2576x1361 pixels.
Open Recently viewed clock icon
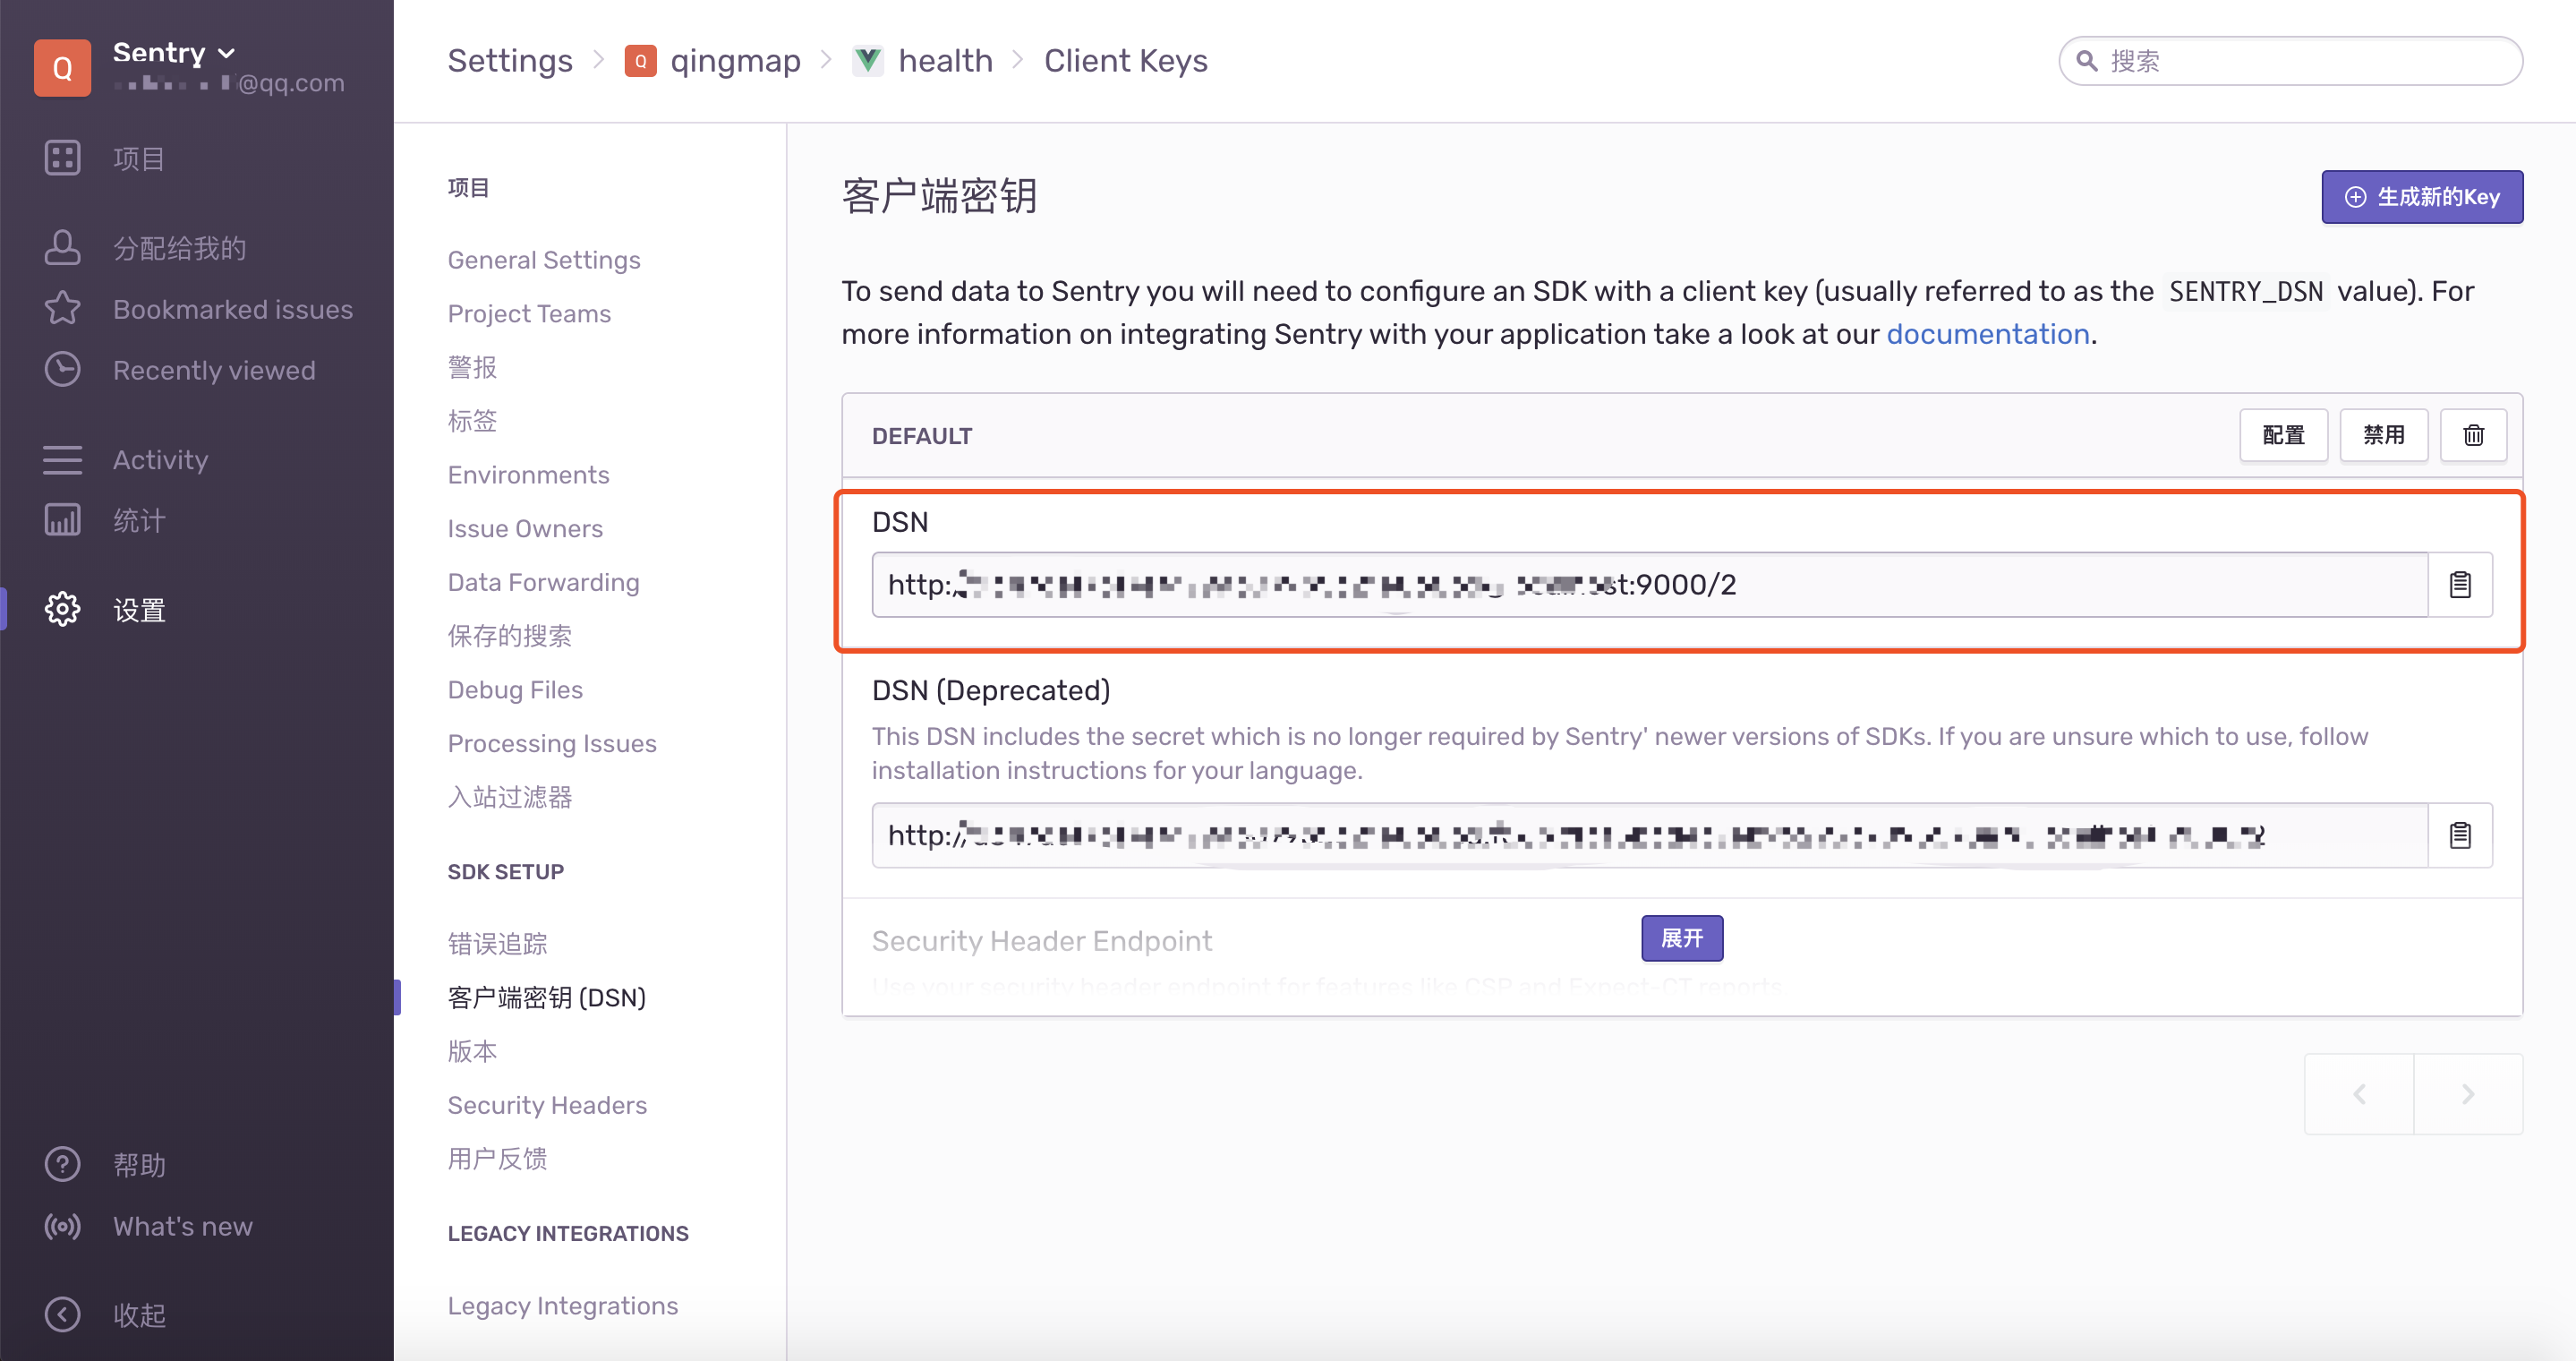62,370
